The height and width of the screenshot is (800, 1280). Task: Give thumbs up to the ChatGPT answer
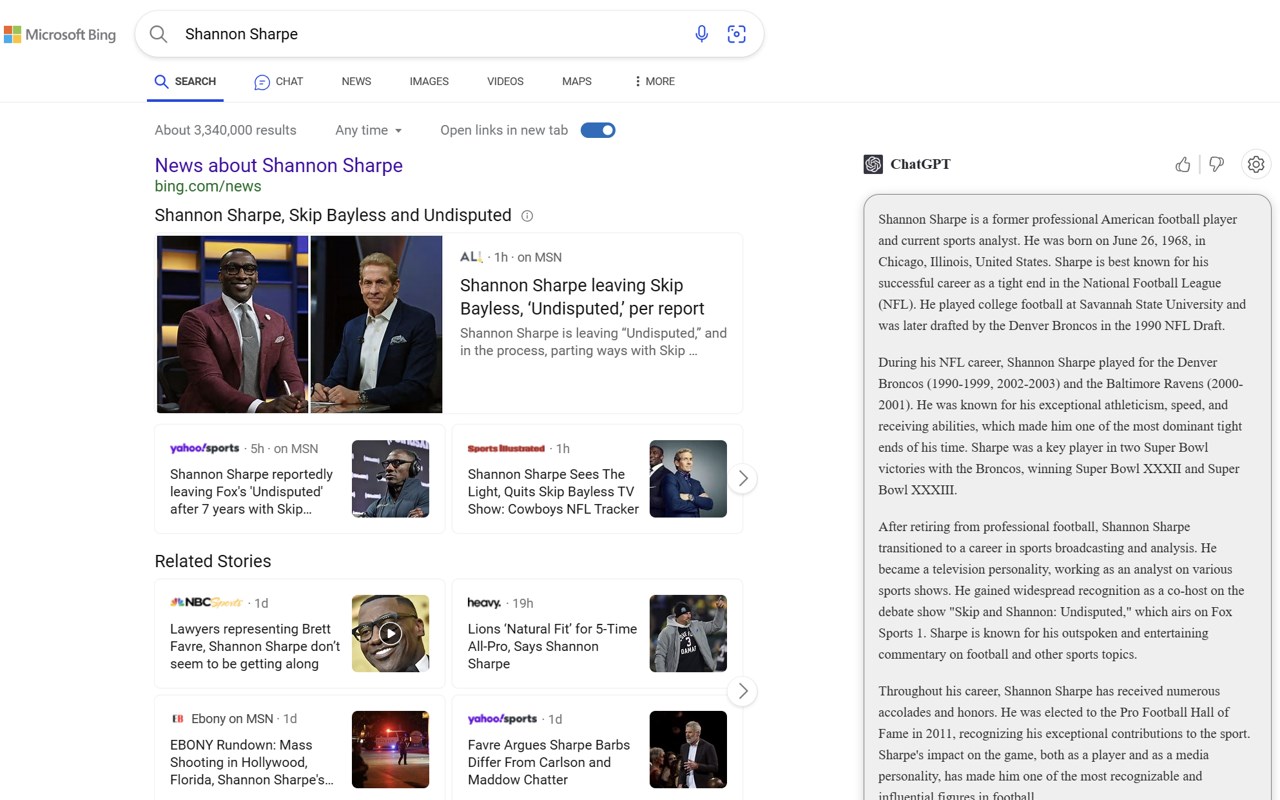[1183, 164]
